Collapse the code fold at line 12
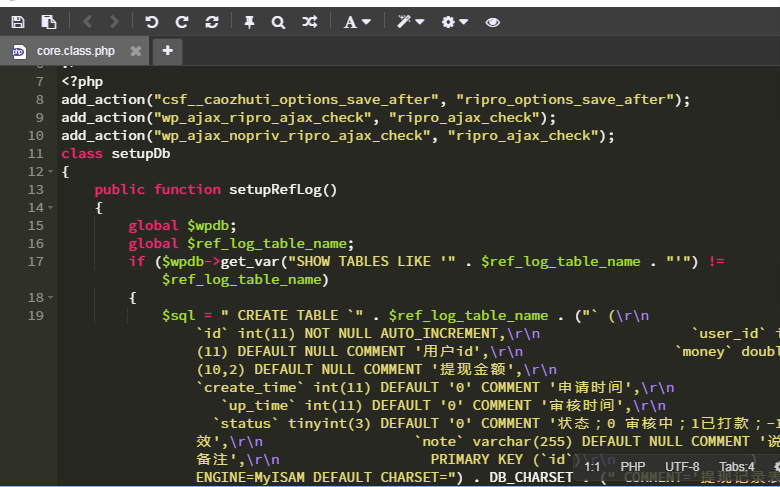780x487 pixels. [50, 172]
